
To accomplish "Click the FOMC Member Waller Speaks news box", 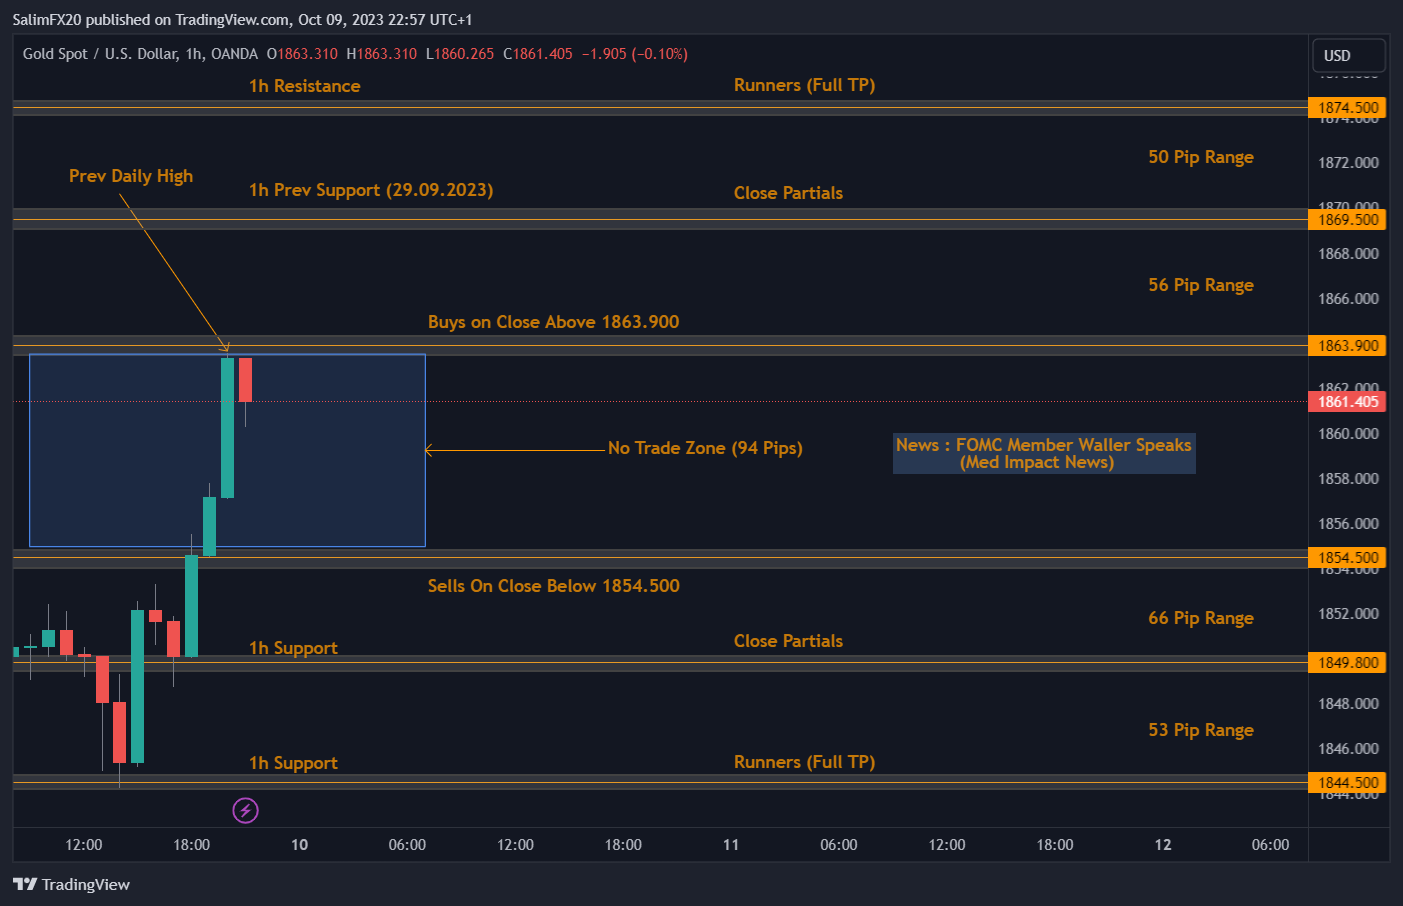I will [x=1043, y=453].
